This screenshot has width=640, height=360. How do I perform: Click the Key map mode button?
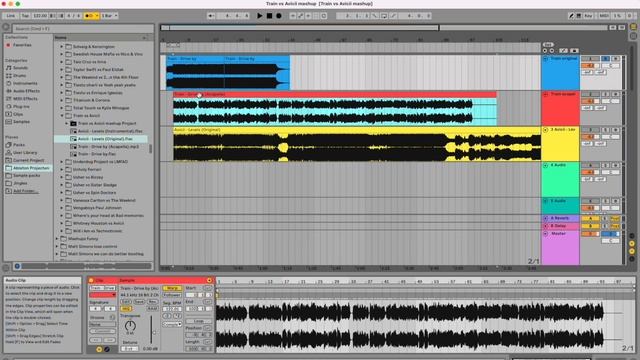click(x=588, y=16)
